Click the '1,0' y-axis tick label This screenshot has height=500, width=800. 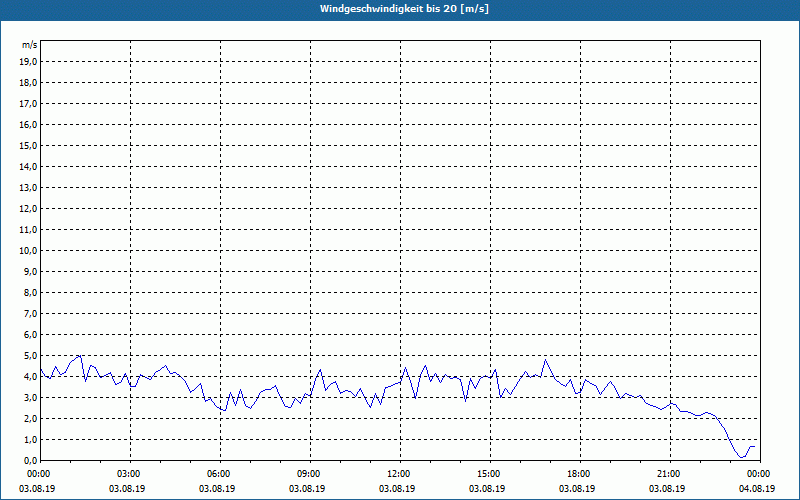click(30, 439)
